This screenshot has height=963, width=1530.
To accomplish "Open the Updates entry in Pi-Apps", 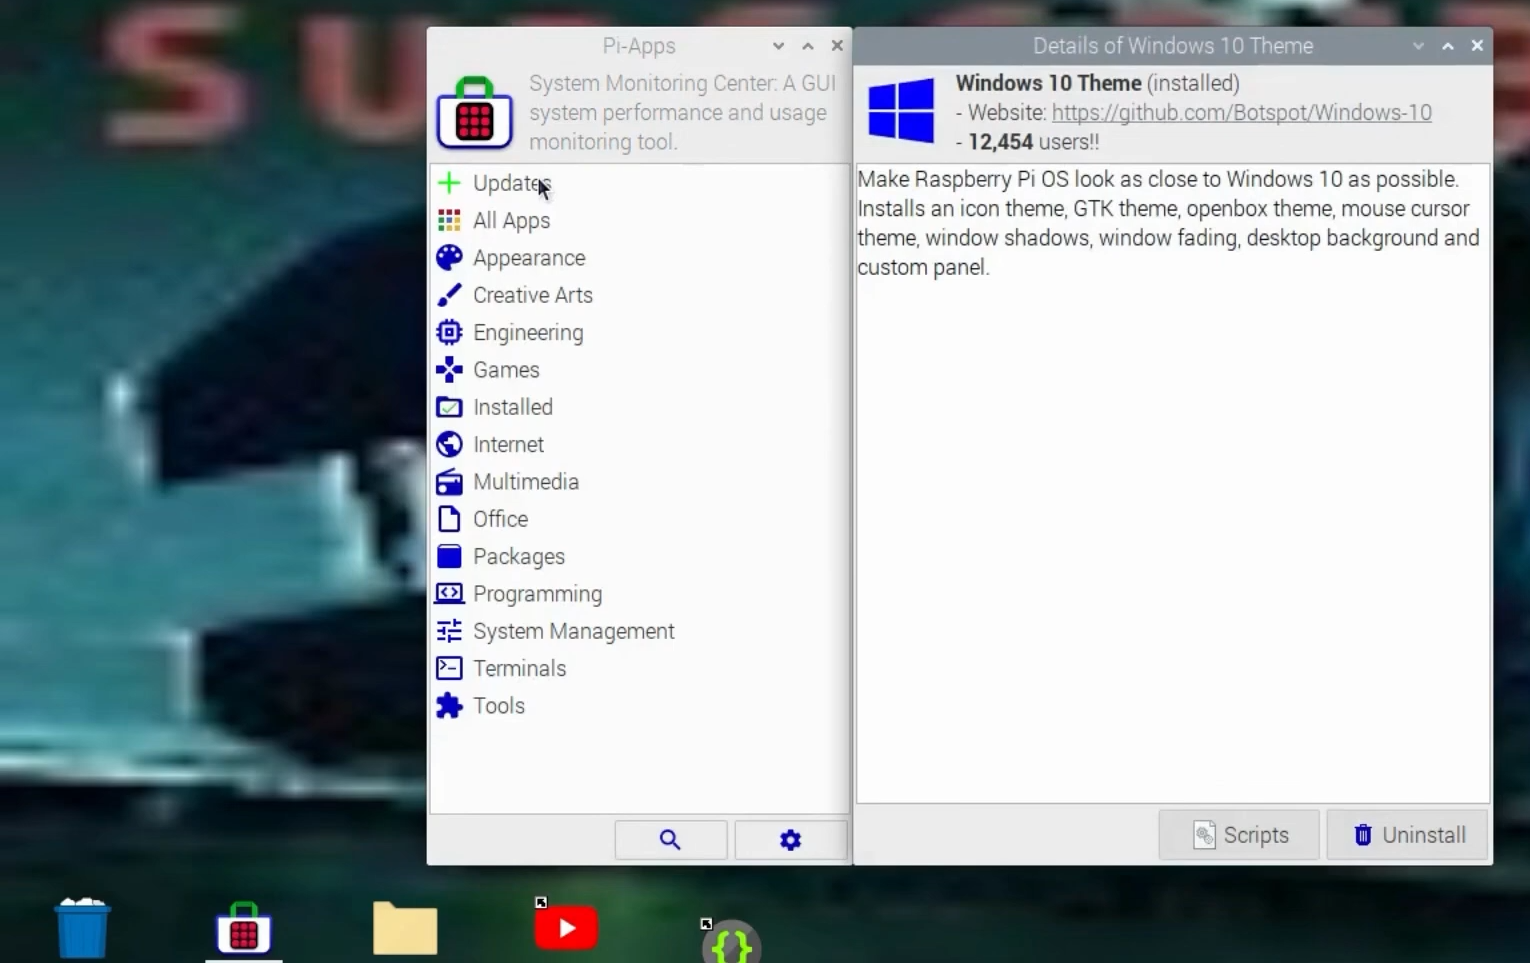I will [x=511, y=183].
